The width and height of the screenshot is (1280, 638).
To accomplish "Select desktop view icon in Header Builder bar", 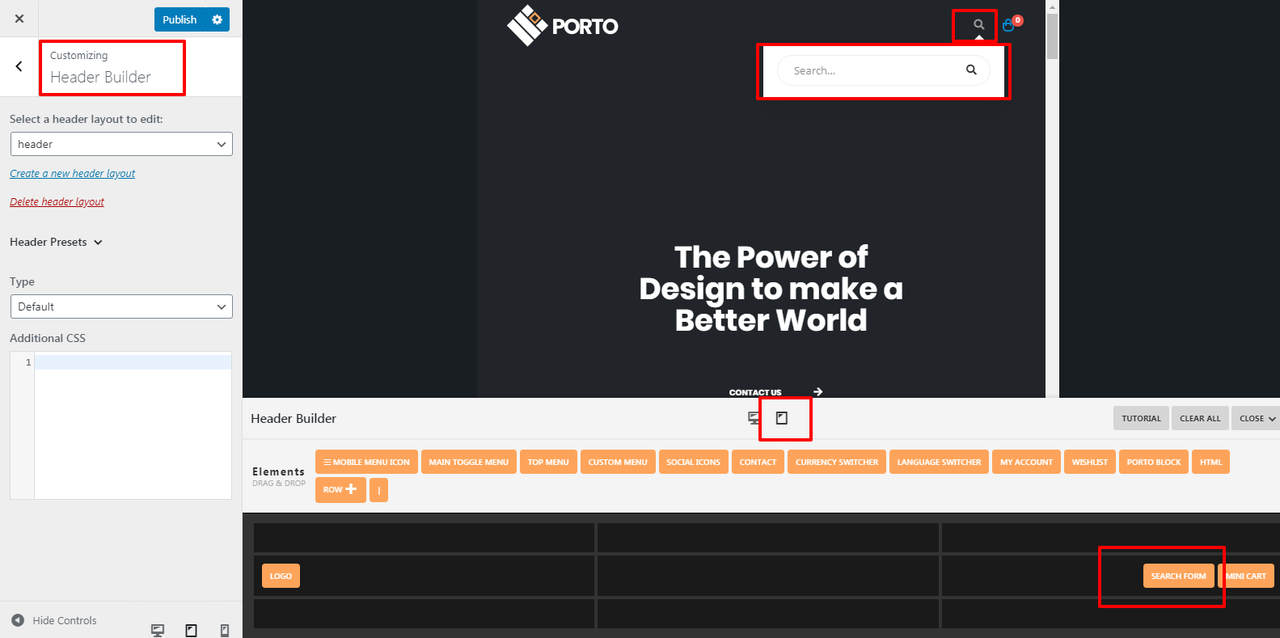I will pos(754,418).
